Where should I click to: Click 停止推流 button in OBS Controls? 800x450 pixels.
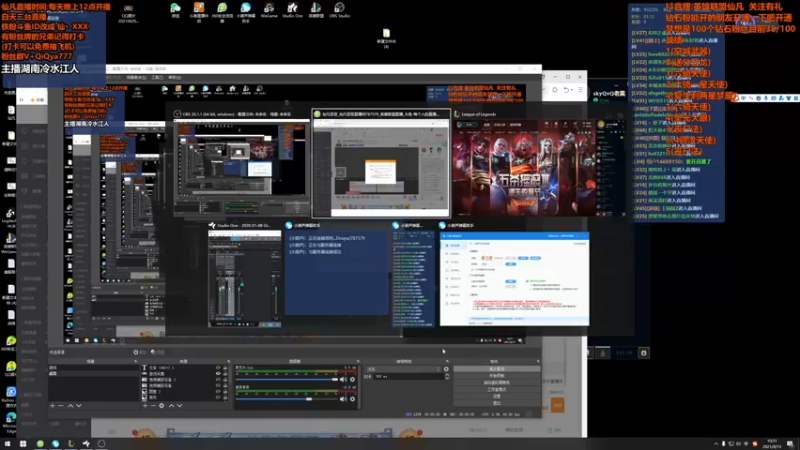click(x=496, y=369)
